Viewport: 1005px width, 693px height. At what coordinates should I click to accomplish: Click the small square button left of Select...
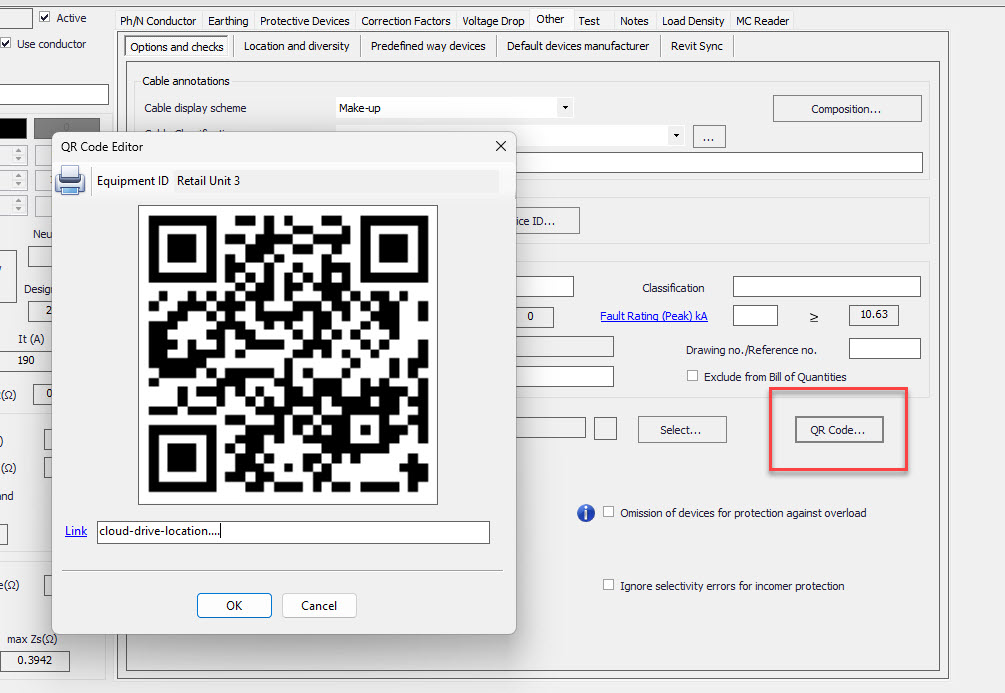(605, 428)
